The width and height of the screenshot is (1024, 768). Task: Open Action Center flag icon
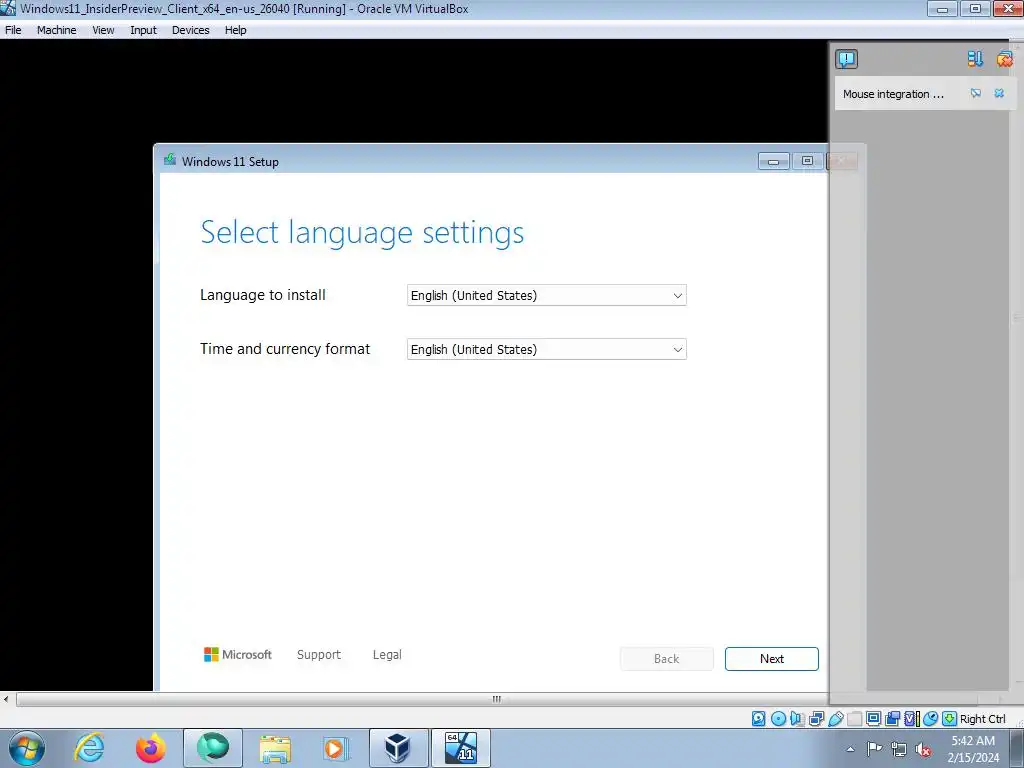point(874,749)
